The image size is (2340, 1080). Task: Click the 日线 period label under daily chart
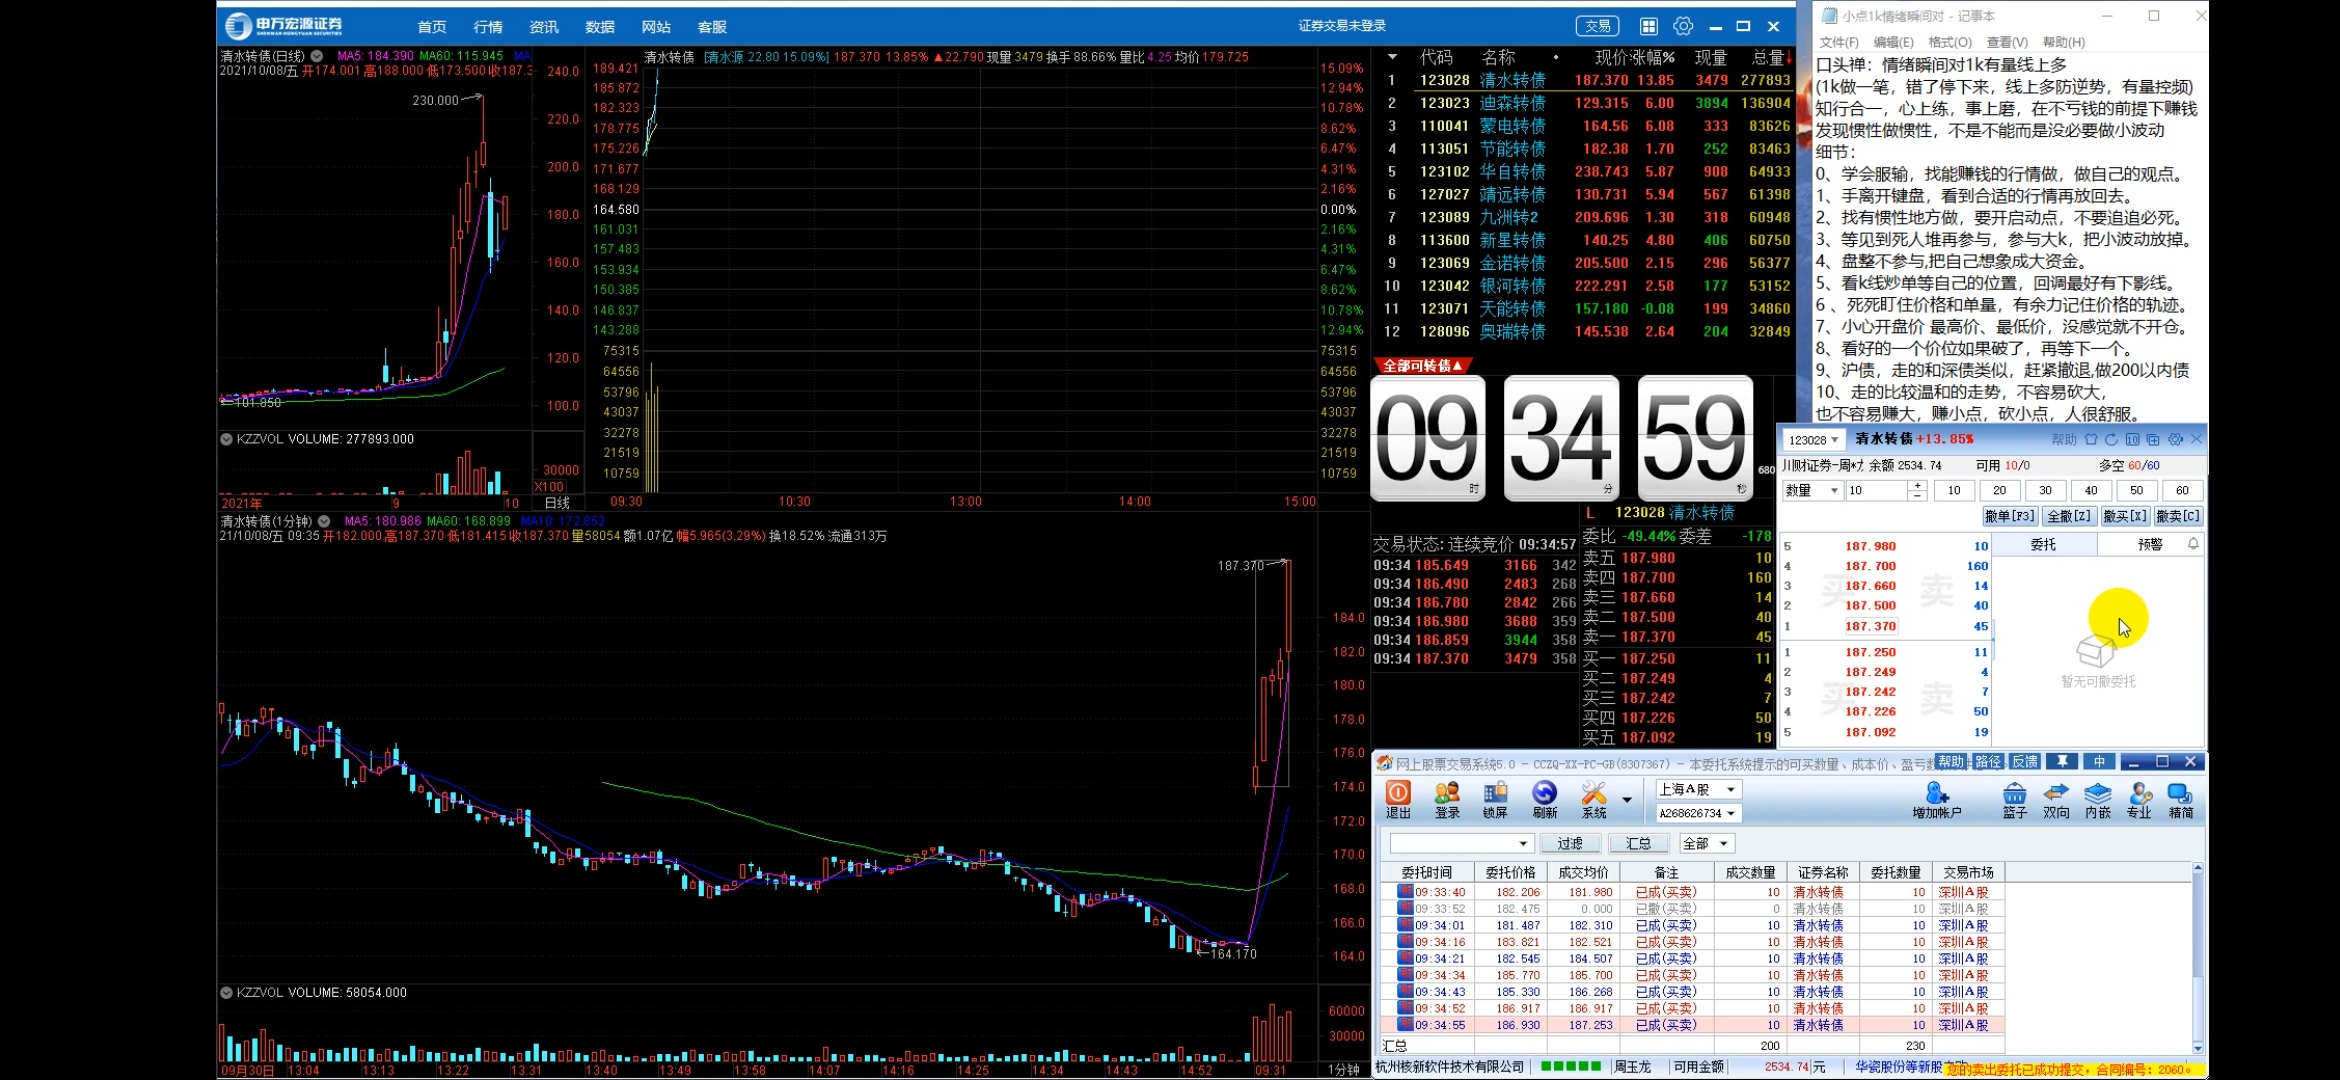[x=557, y=502]
